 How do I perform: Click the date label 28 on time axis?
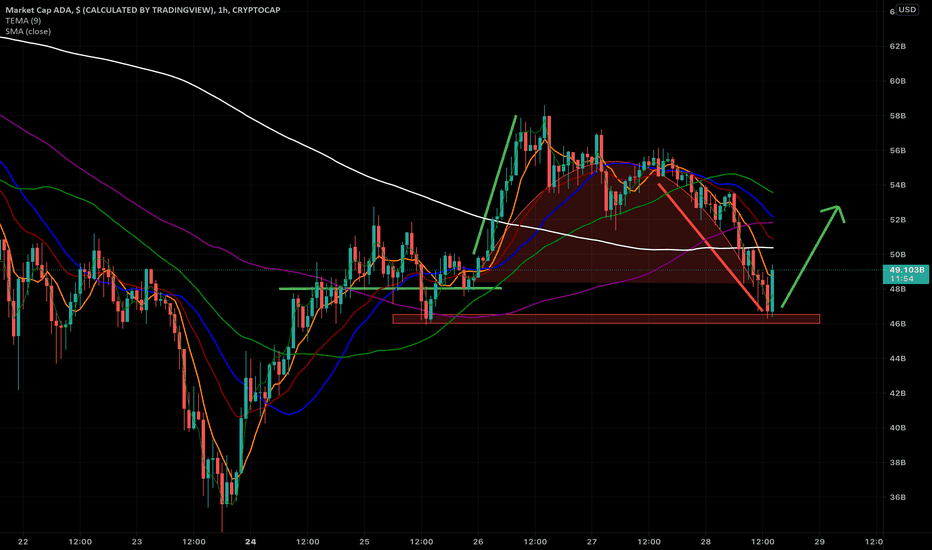coord(706,542)
